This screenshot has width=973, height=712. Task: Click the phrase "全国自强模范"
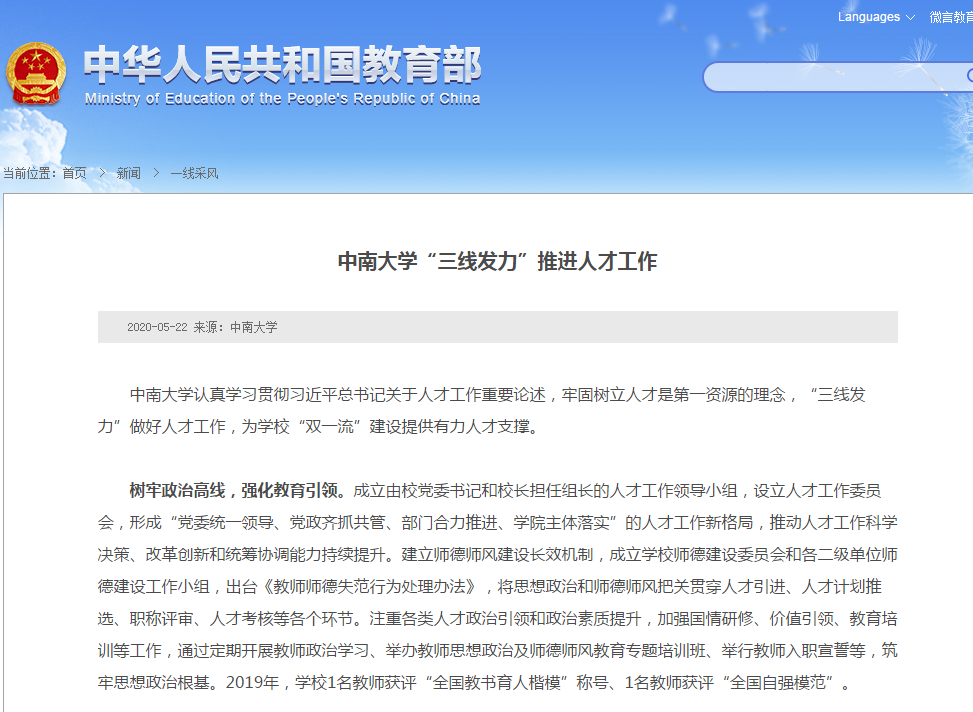pos(778,683)
